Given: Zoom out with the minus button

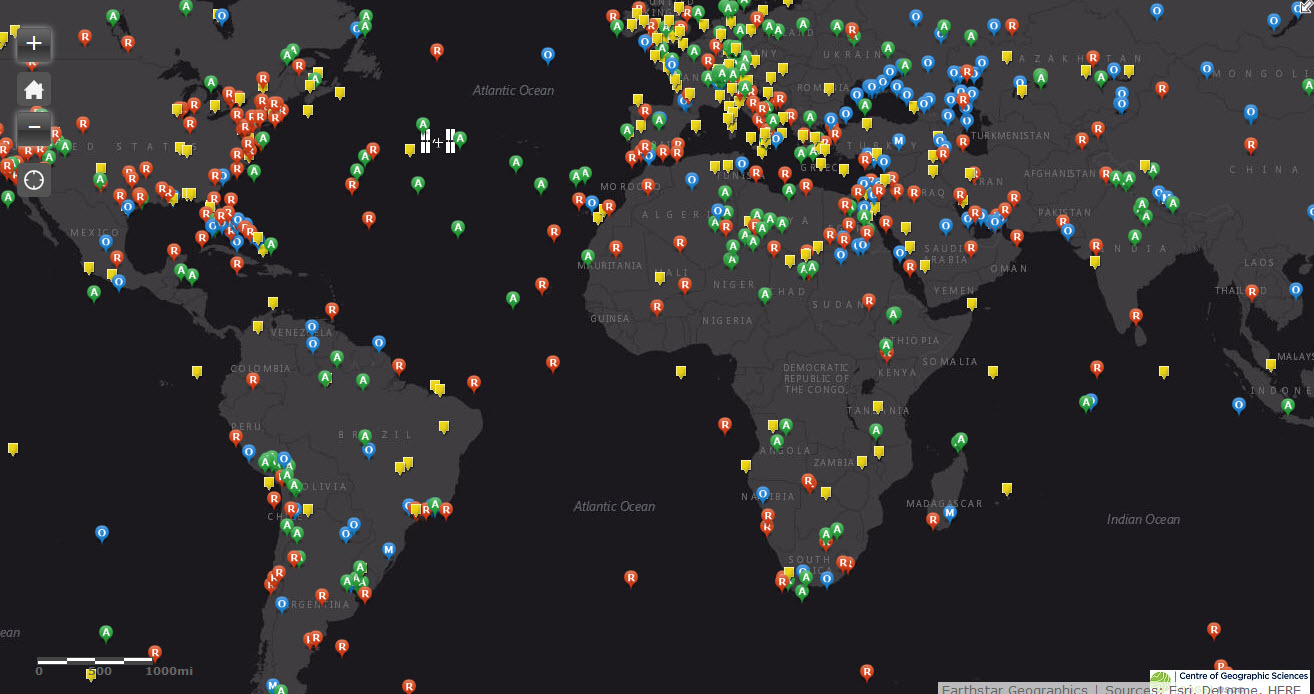Looking at the screenshot, I should coord(34,127).
